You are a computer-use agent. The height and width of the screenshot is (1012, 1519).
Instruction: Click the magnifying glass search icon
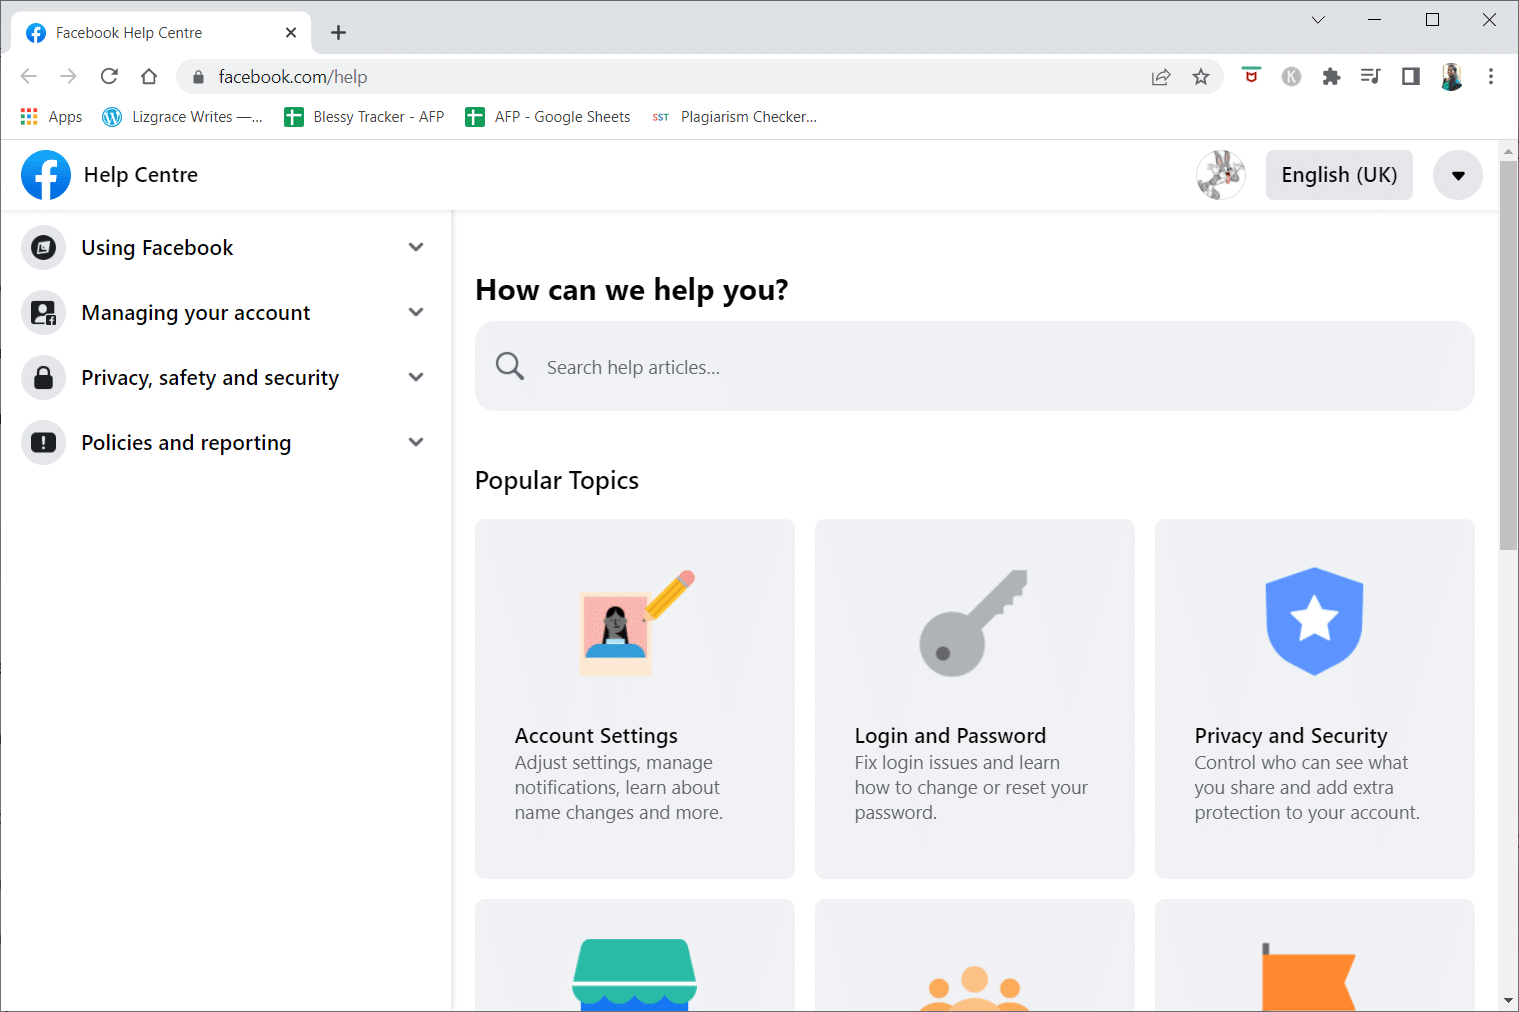(510, 366)
